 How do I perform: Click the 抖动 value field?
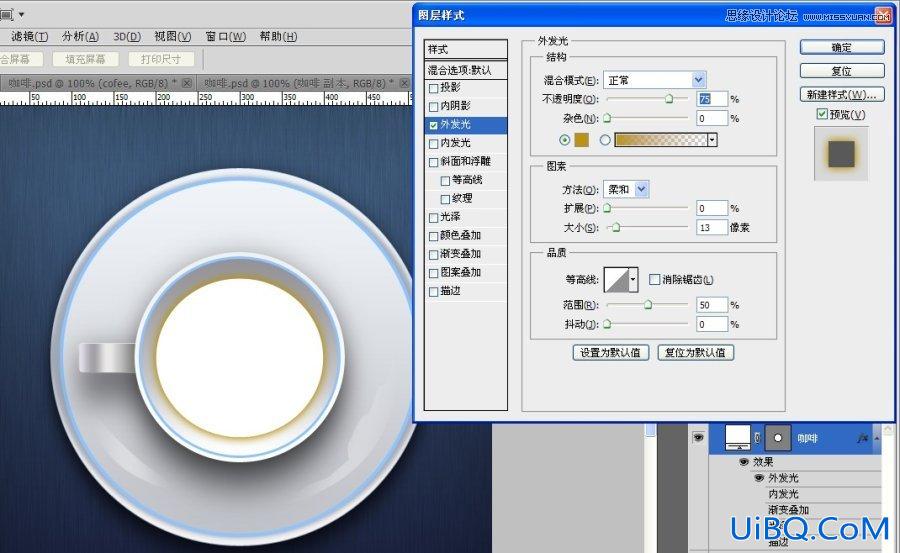click(712, 324)
